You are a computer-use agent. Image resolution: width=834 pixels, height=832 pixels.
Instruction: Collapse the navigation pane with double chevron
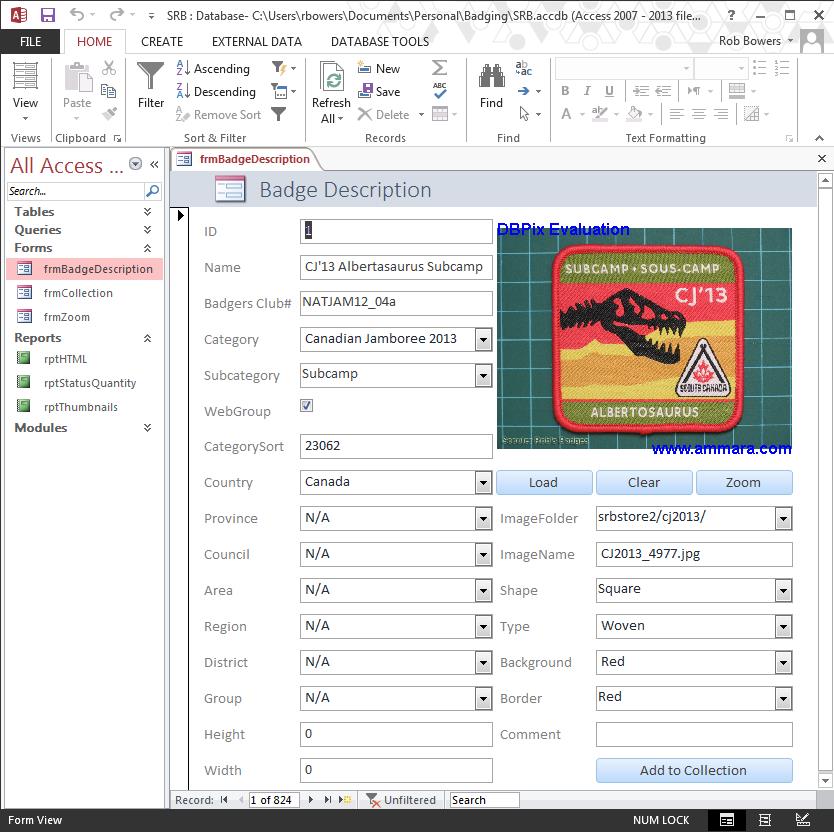point(154,164)
